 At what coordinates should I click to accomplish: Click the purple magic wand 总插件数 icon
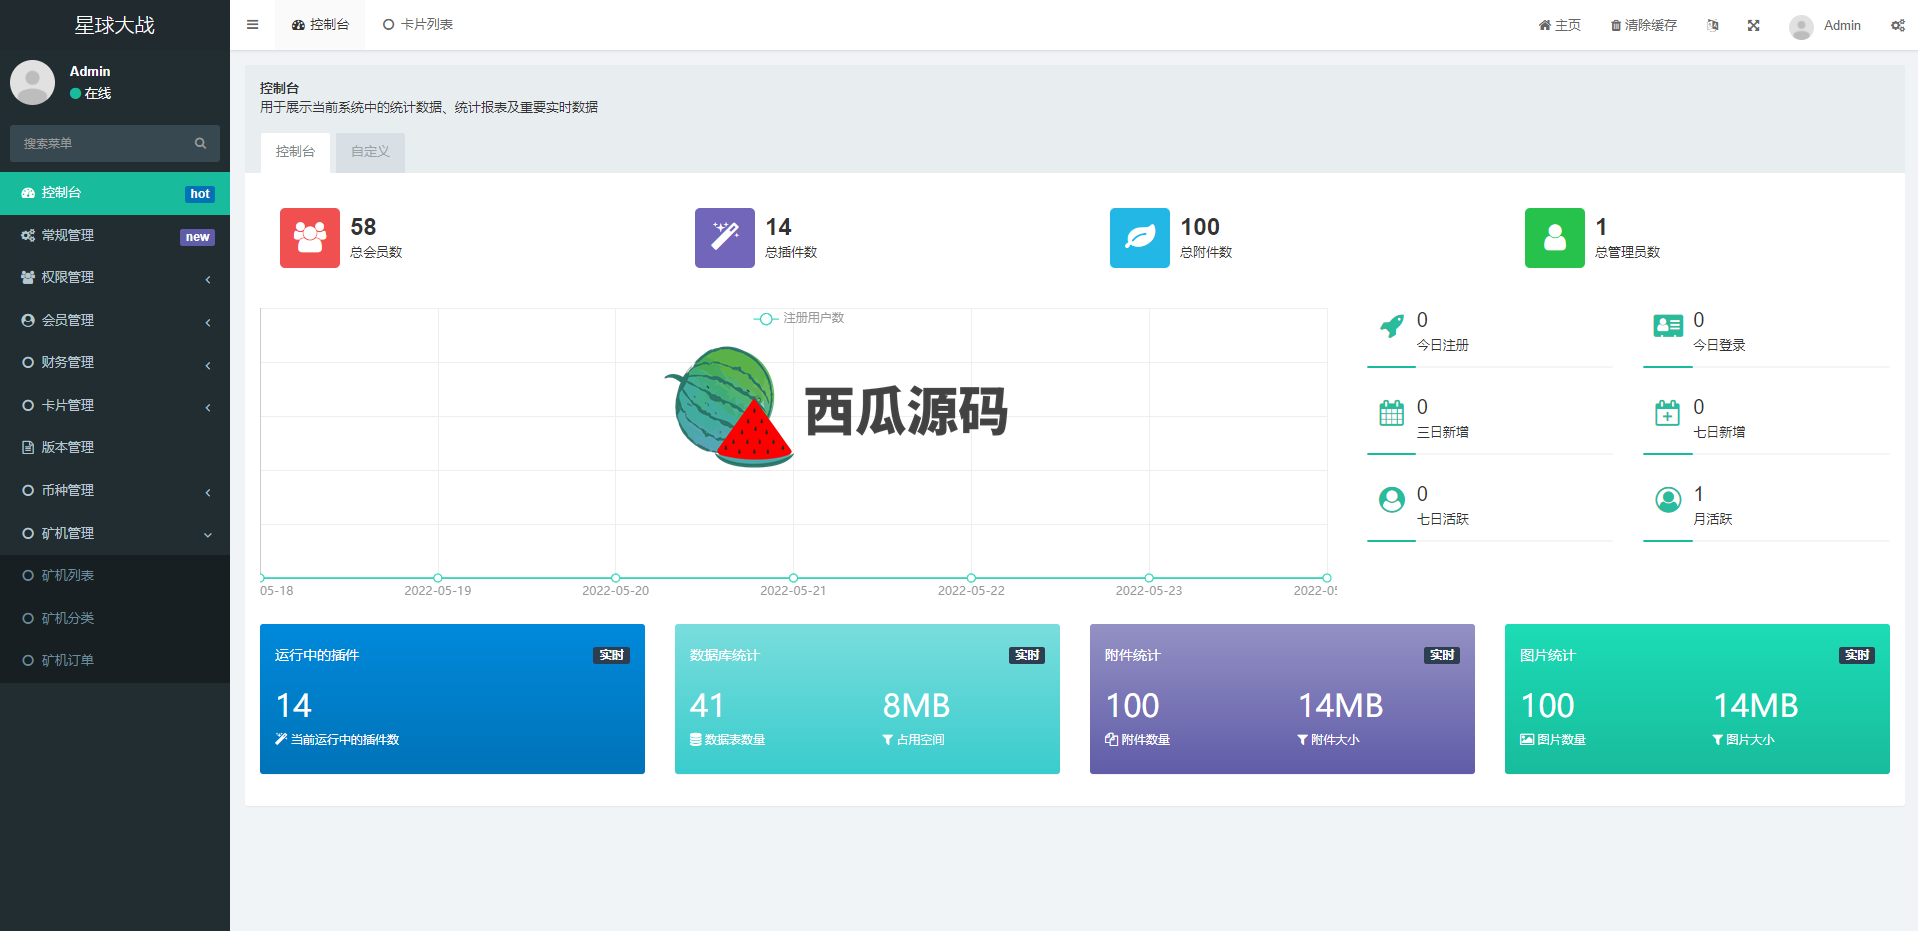point(725,238)
